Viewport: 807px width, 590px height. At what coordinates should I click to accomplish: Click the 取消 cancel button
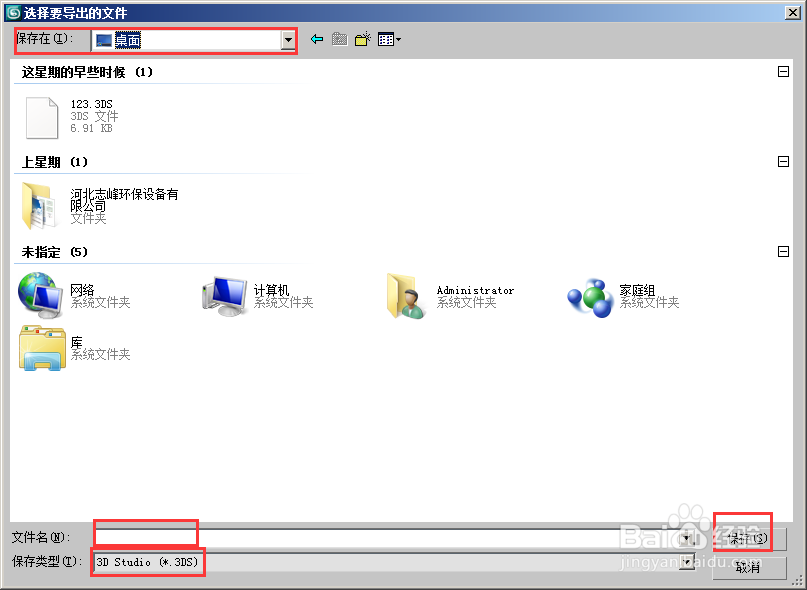tap(748, 566)
